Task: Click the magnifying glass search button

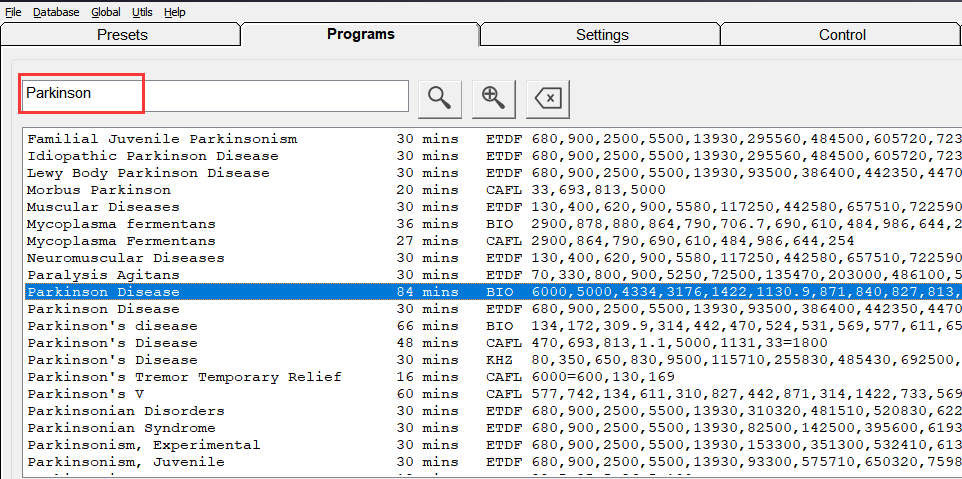Action: coord(439,96)
